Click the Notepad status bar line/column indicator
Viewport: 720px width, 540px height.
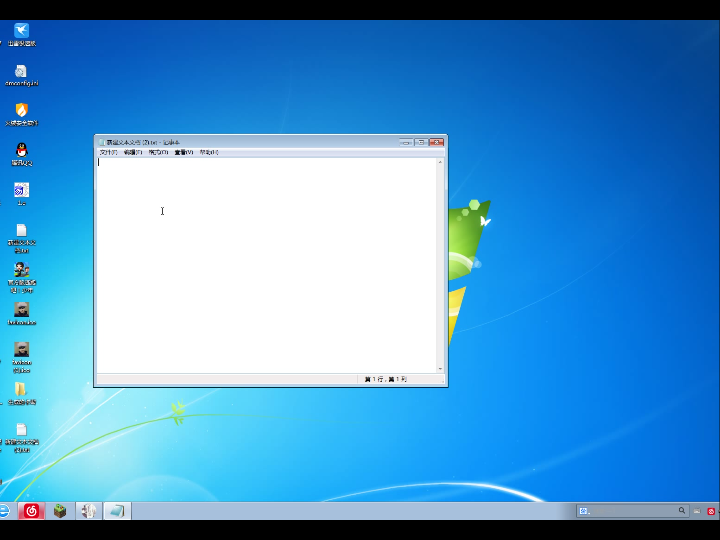pos(386,379)
